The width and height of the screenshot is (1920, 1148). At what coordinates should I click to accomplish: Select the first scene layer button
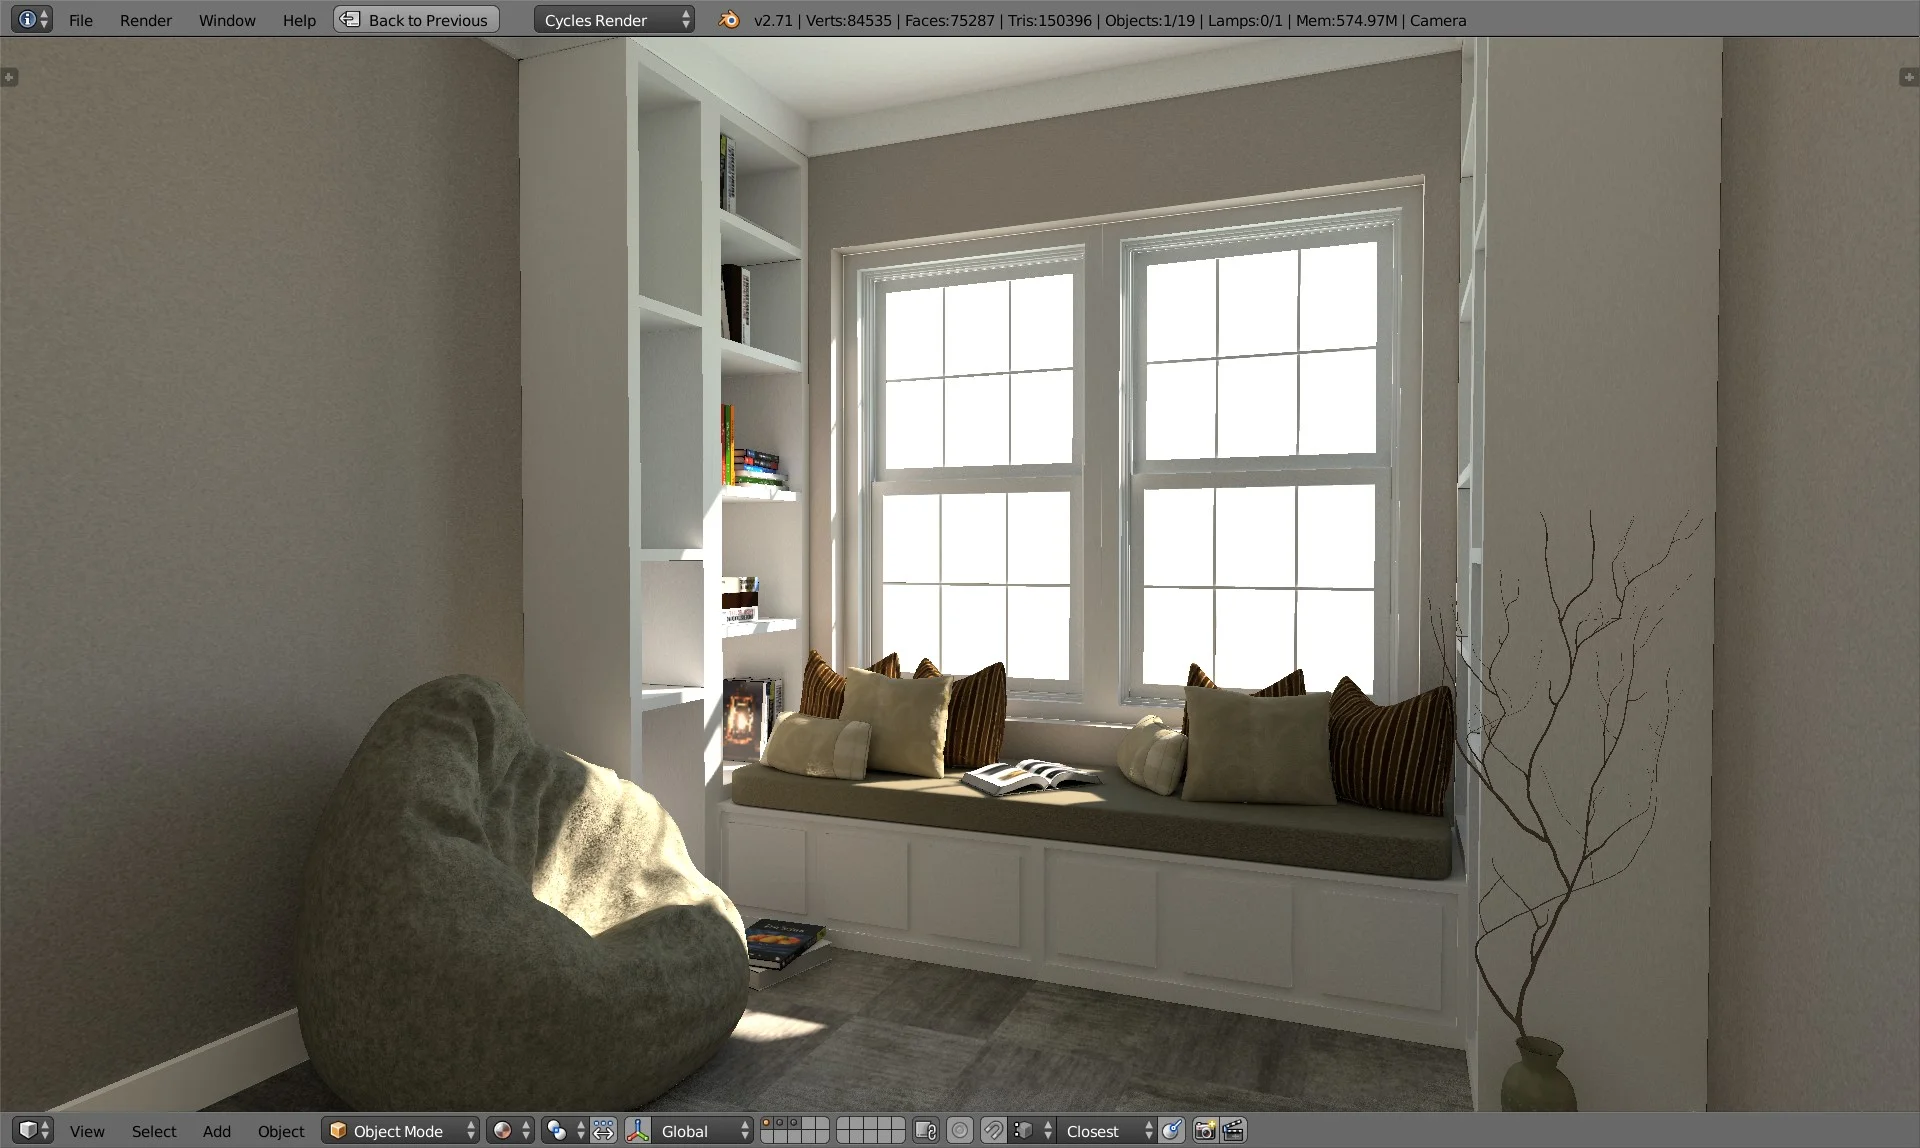[x=767, y=1124]
